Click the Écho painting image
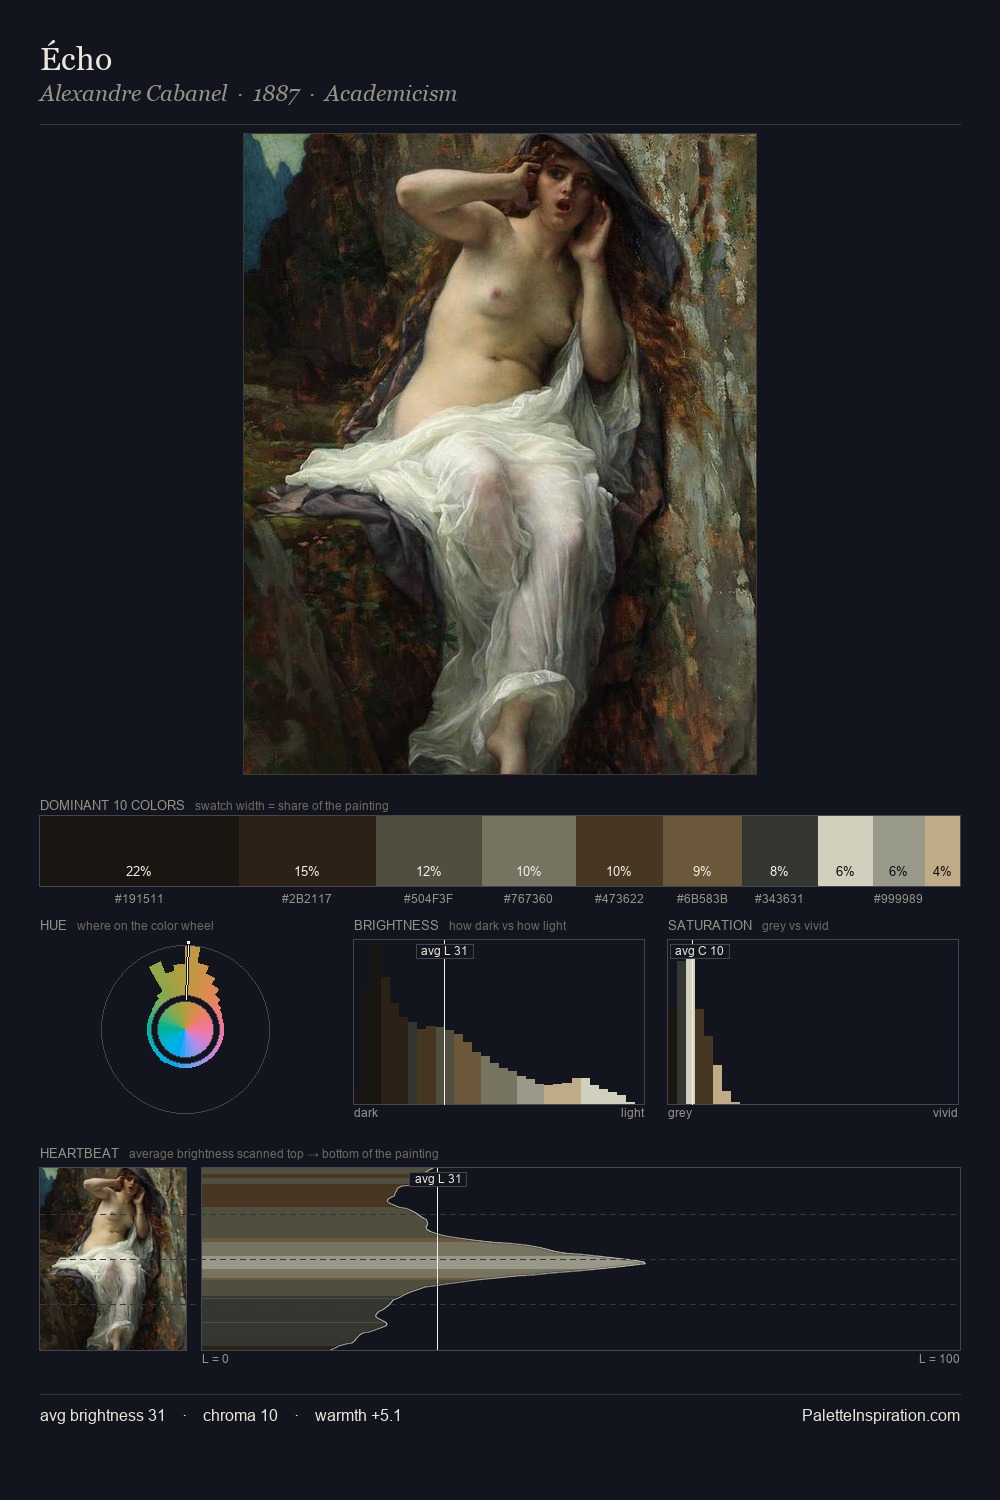 (500, 454)
